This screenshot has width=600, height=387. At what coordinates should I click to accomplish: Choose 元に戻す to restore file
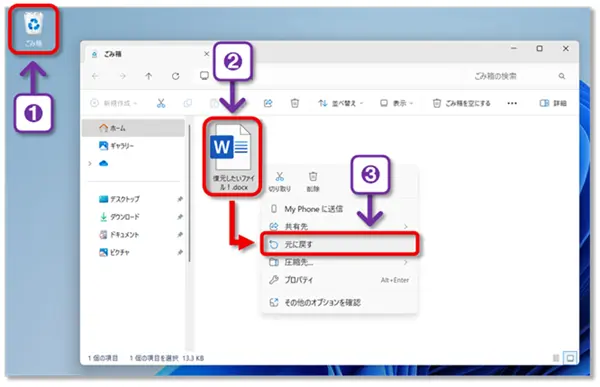click(x=339, y=244)
